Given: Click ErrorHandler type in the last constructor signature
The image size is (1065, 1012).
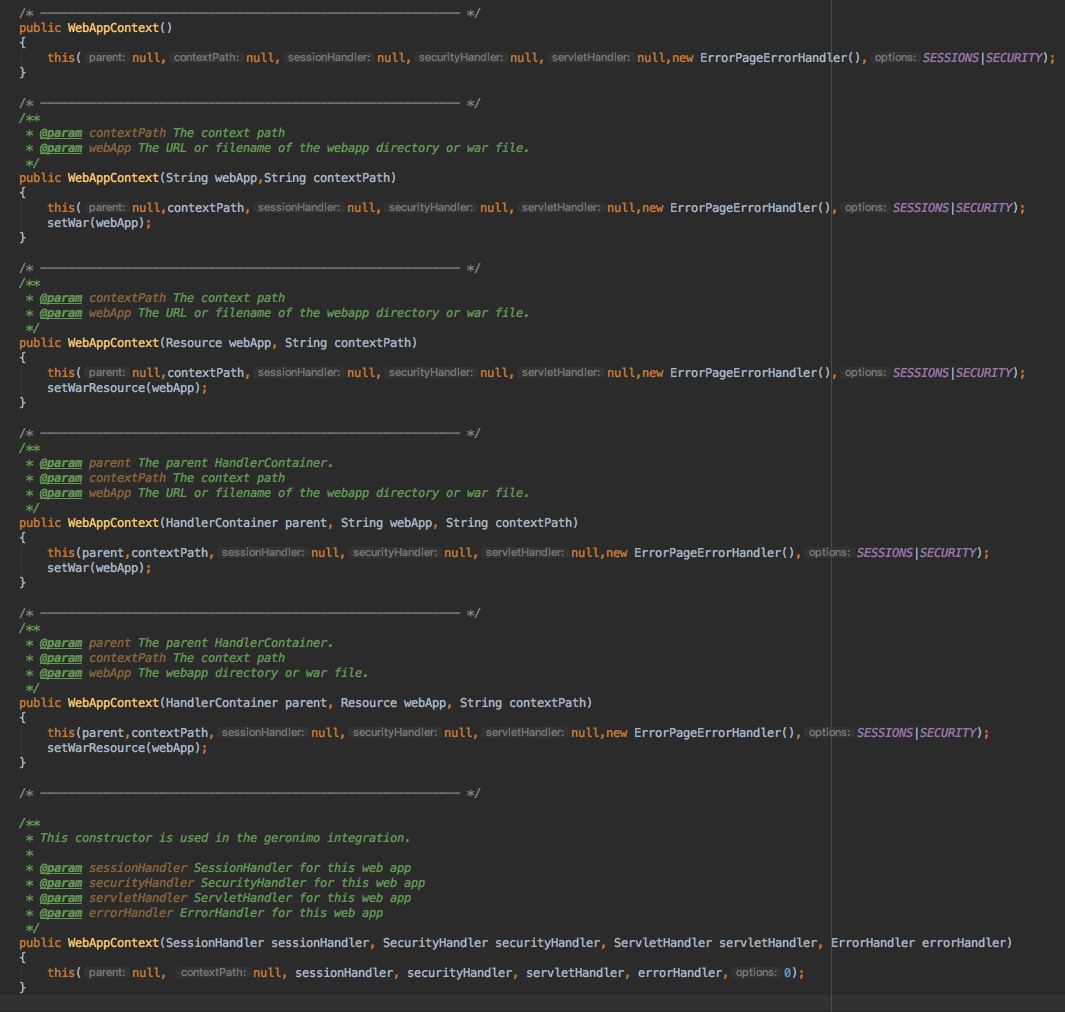Looking at the screenshot, I should [x=873, y=943].
